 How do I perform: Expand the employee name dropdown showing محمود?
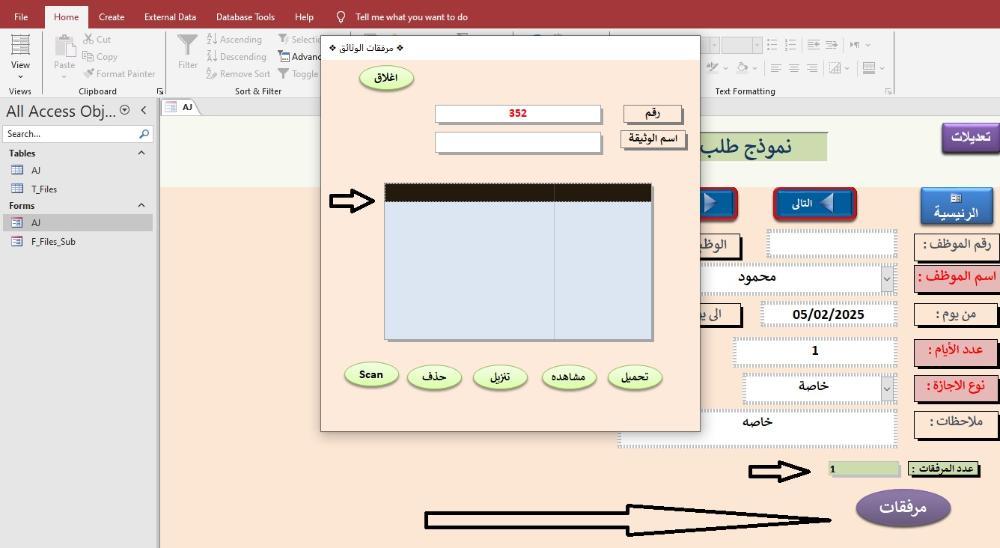887,278
